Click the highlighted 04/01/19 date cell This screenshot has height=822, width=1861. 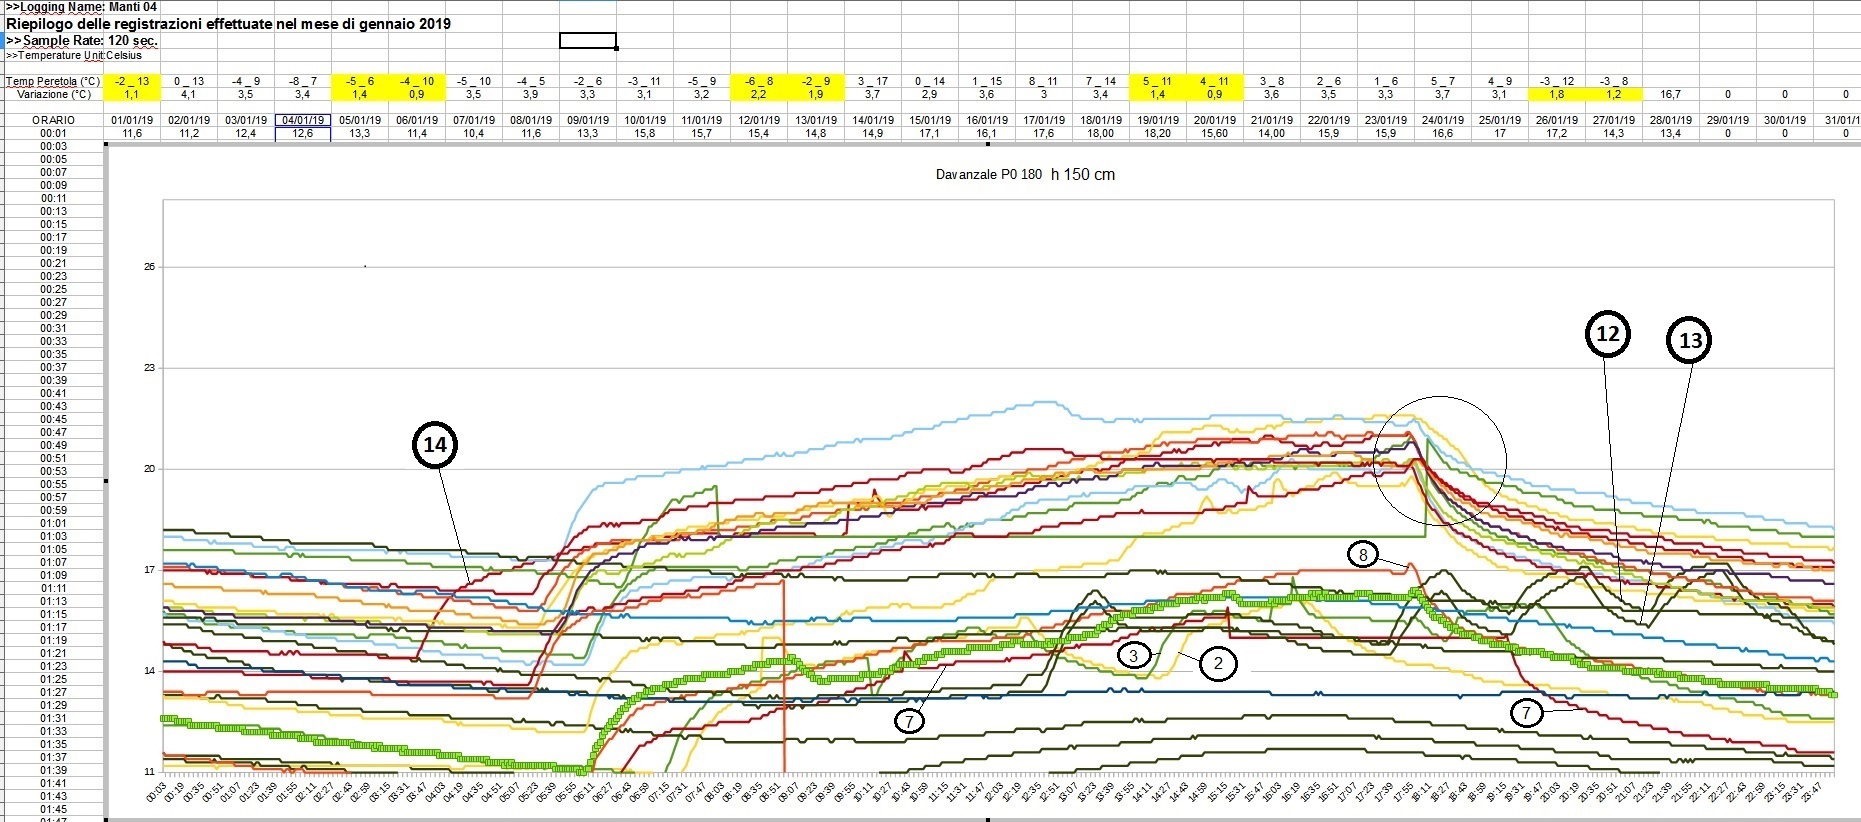(x=302, y=120)
